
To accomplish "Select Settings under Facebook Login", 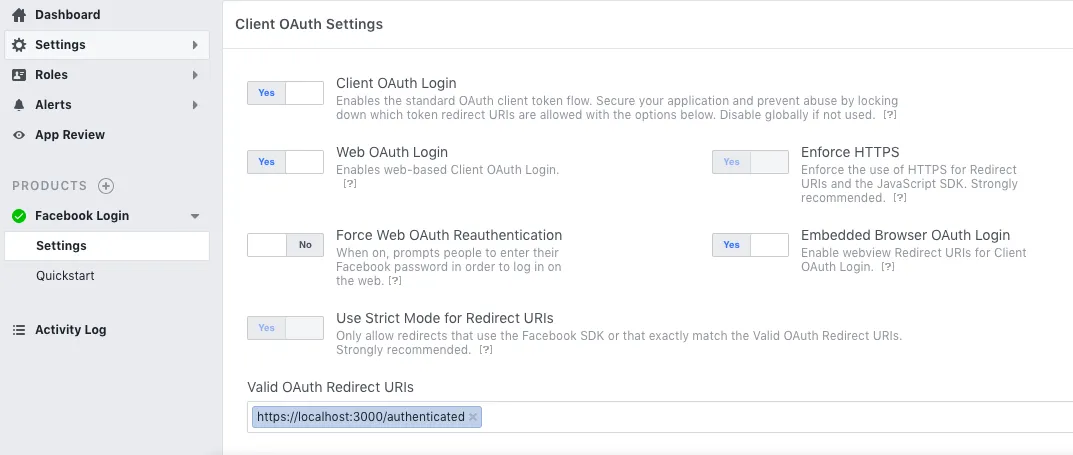I will tap(61, 246).
